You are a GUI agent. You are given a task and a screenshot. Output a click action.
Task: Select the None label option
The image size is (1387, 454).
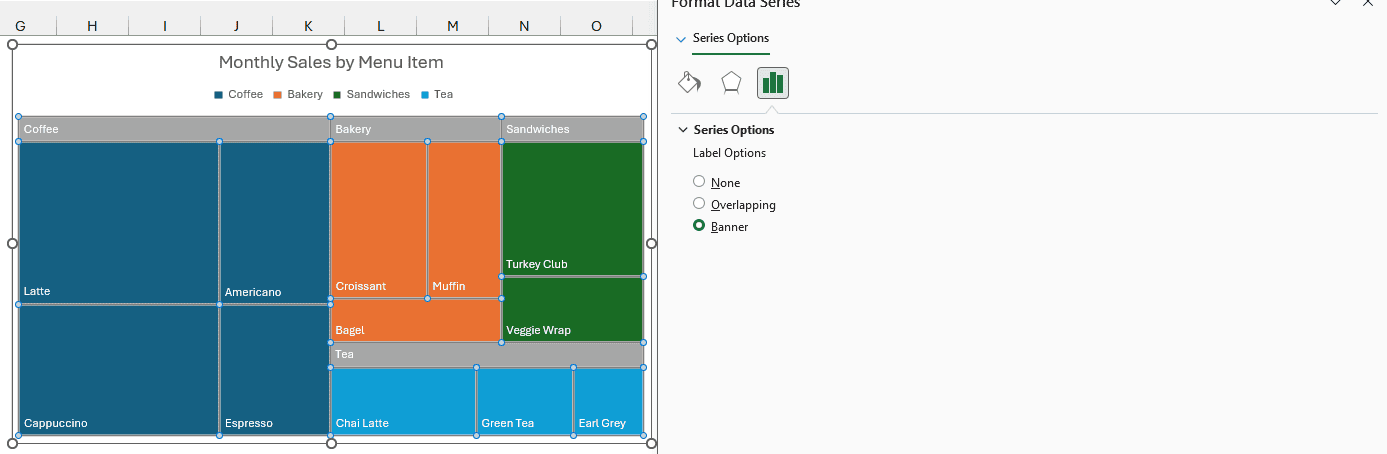[717, 182]
